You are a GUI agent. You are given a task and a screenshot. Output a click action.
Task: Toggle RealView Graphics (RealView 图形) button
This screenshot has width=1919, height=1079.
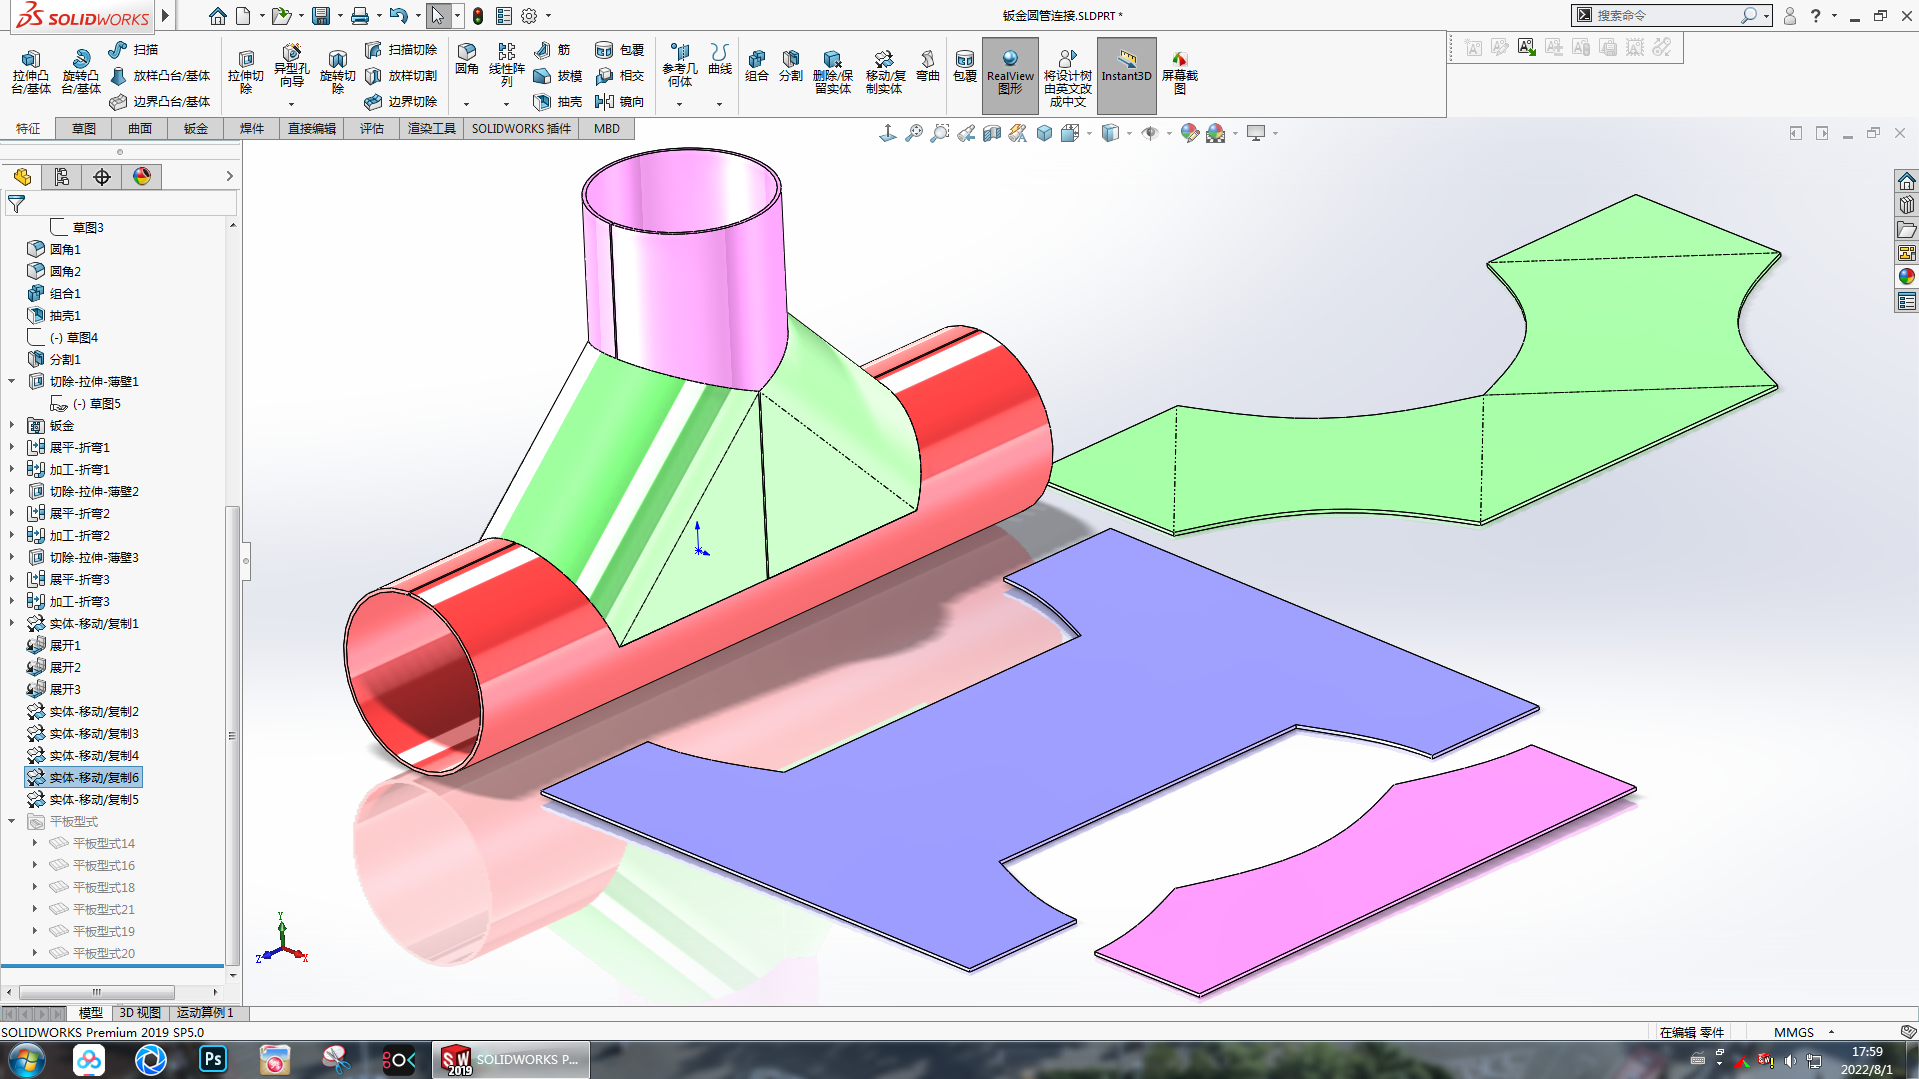point(1010,74)
